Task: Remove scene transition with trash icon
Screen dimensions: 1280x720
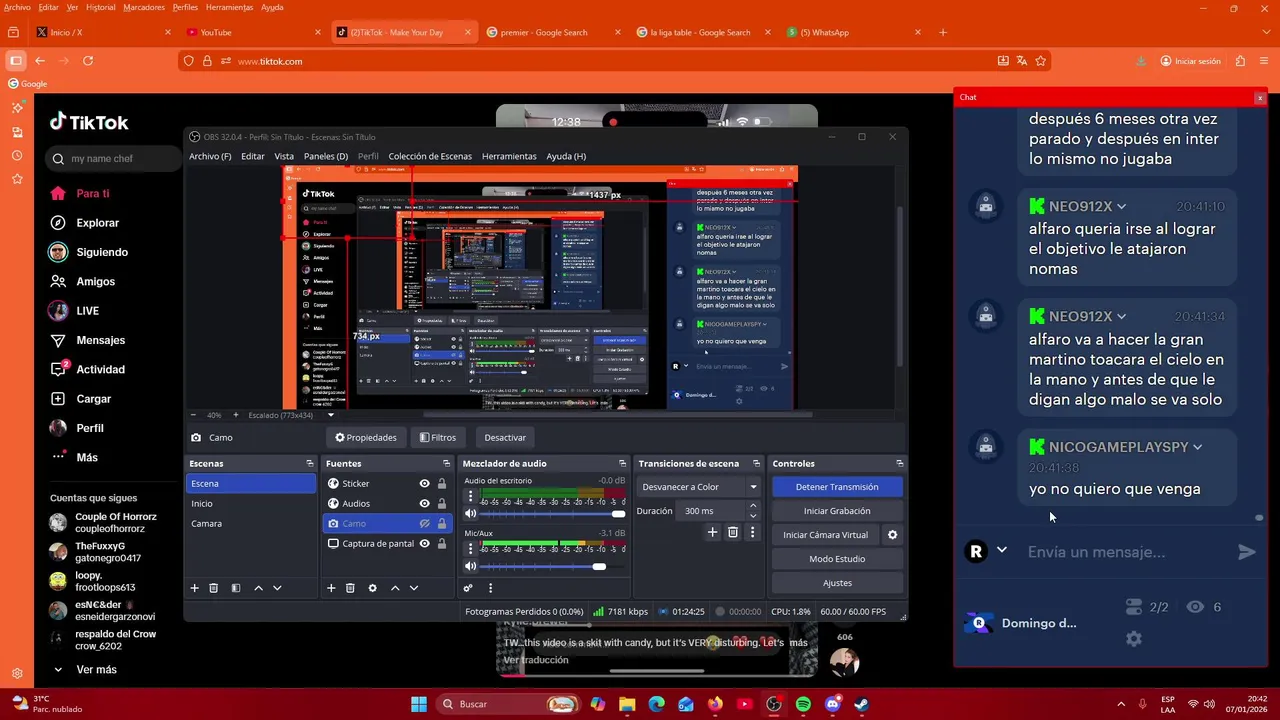Action: pyautogui.click(x=733, y=532)
